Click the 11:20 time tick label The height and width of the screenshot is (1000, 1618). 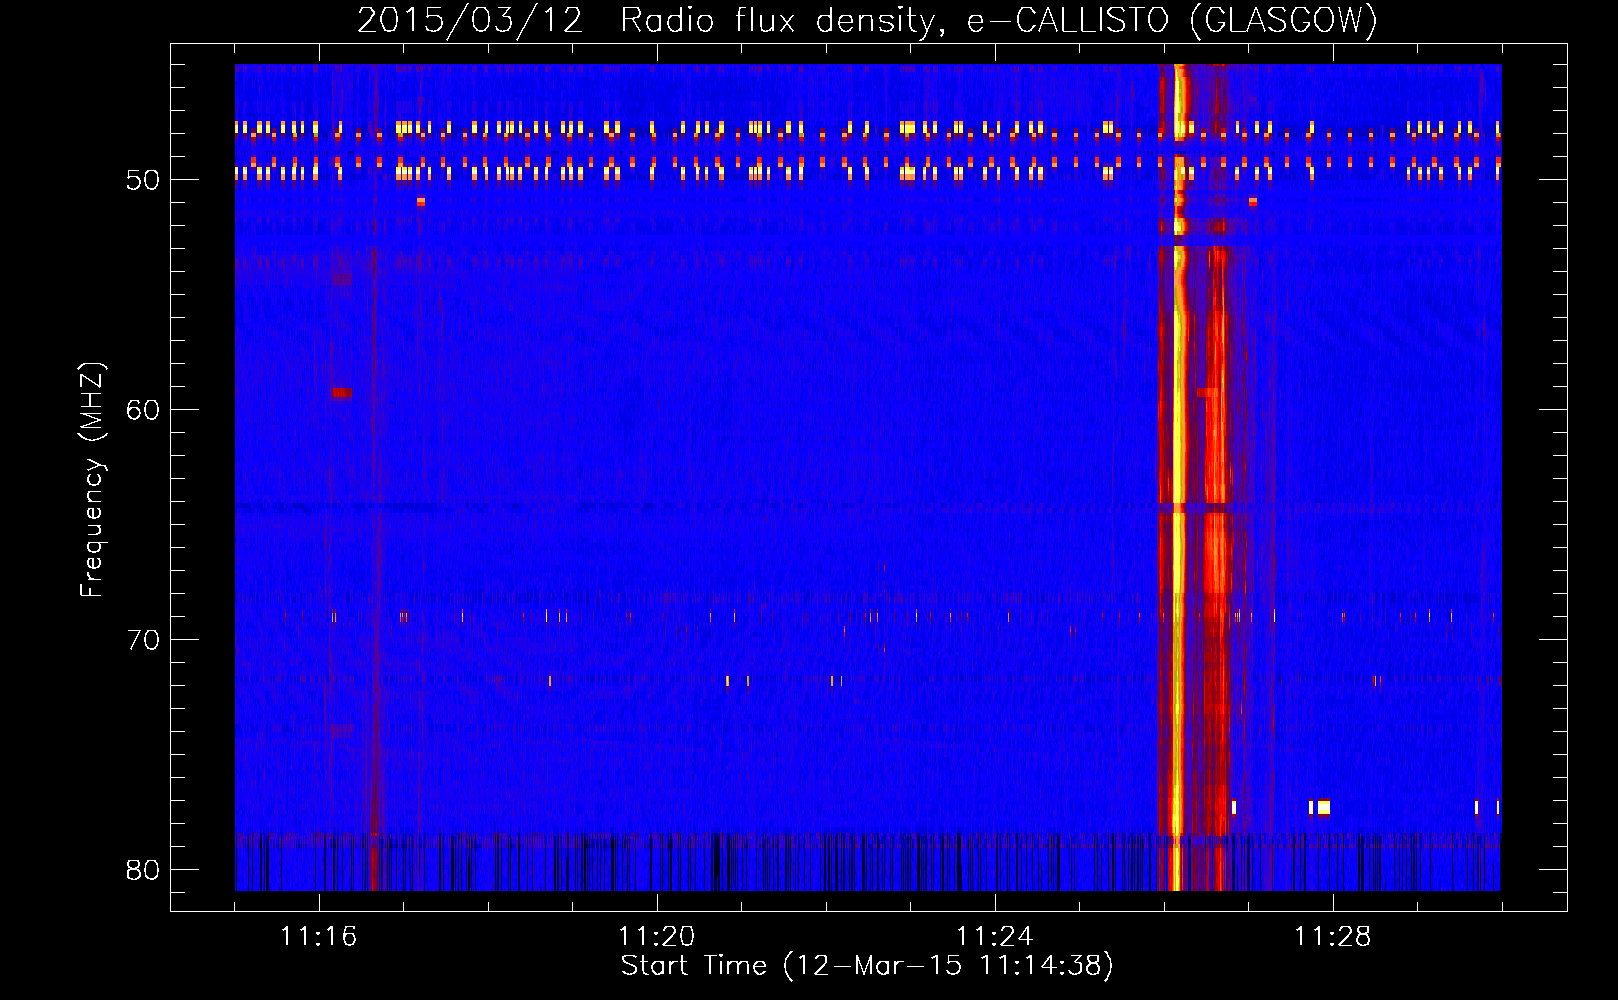coord(656,937)
